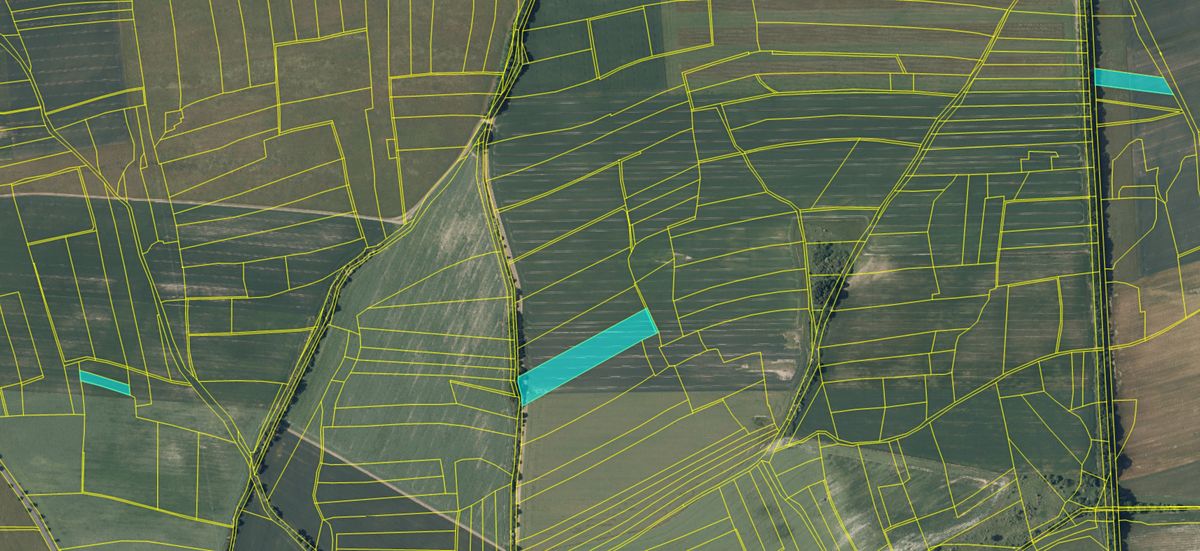Select the cyan parcel in the top-right corner
The image size is (1200, 551).
tap(1133, 81)
